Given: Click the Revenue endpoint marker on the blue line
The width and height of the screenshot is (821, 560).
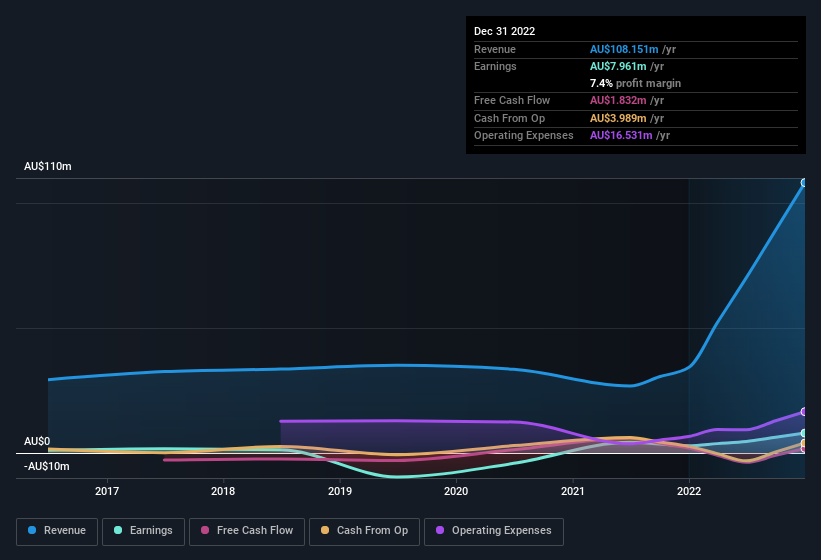Looking at the screenshot, I should [804, 183].
